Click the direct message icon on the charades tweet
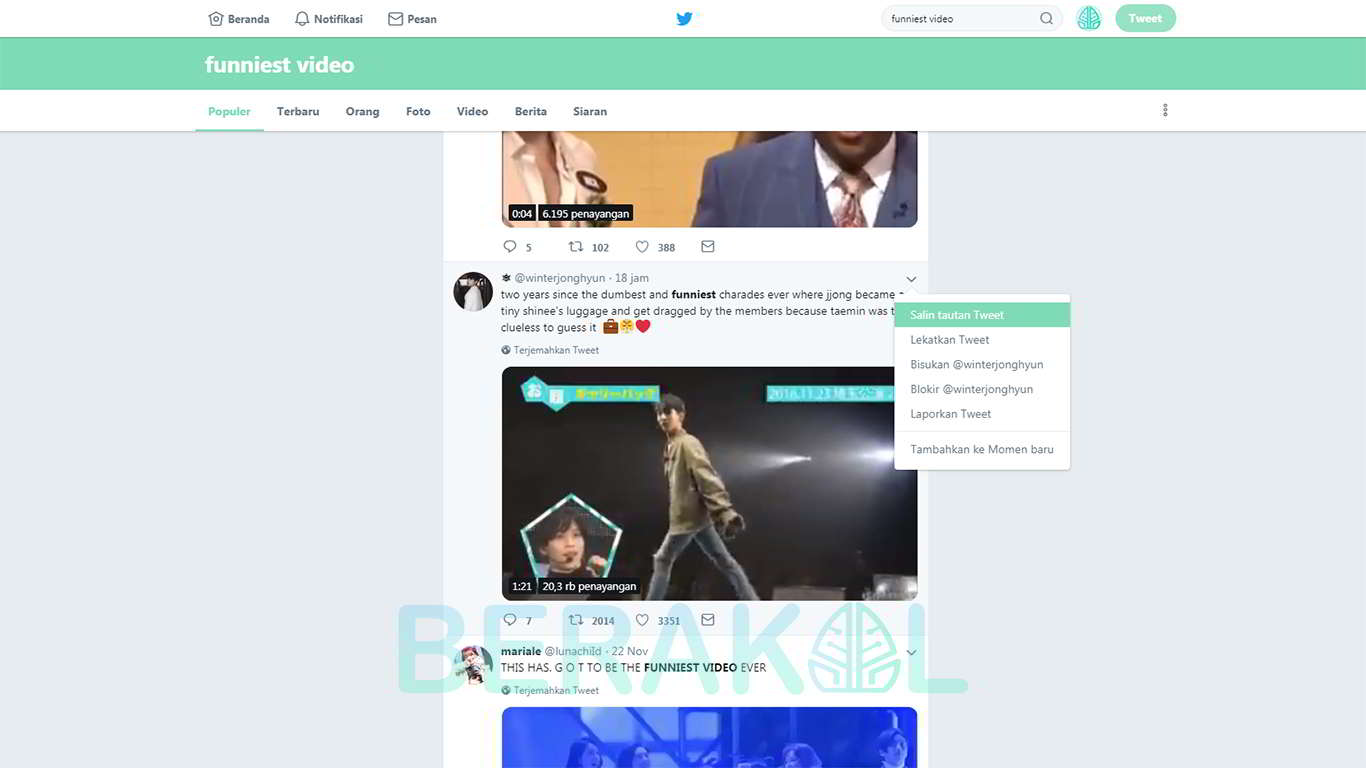 [707, 619]
